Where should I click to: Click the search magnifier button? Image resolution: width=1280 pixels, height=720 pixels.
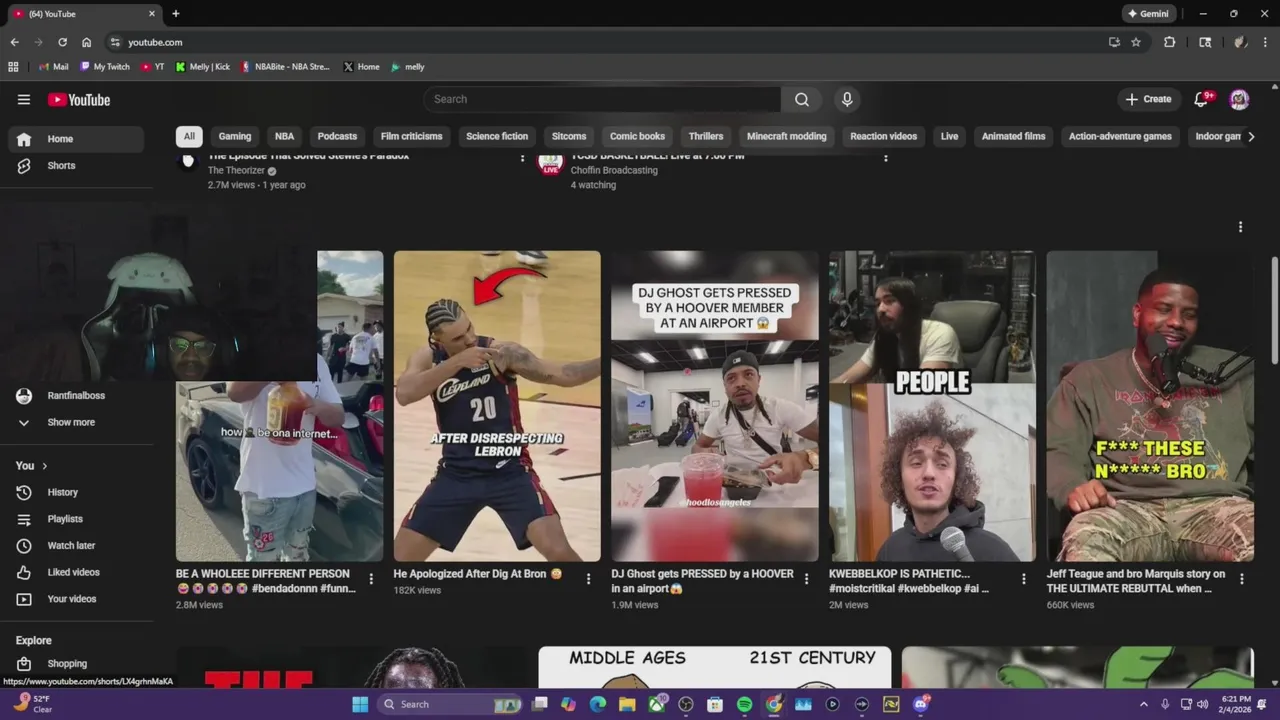(802, 99)
